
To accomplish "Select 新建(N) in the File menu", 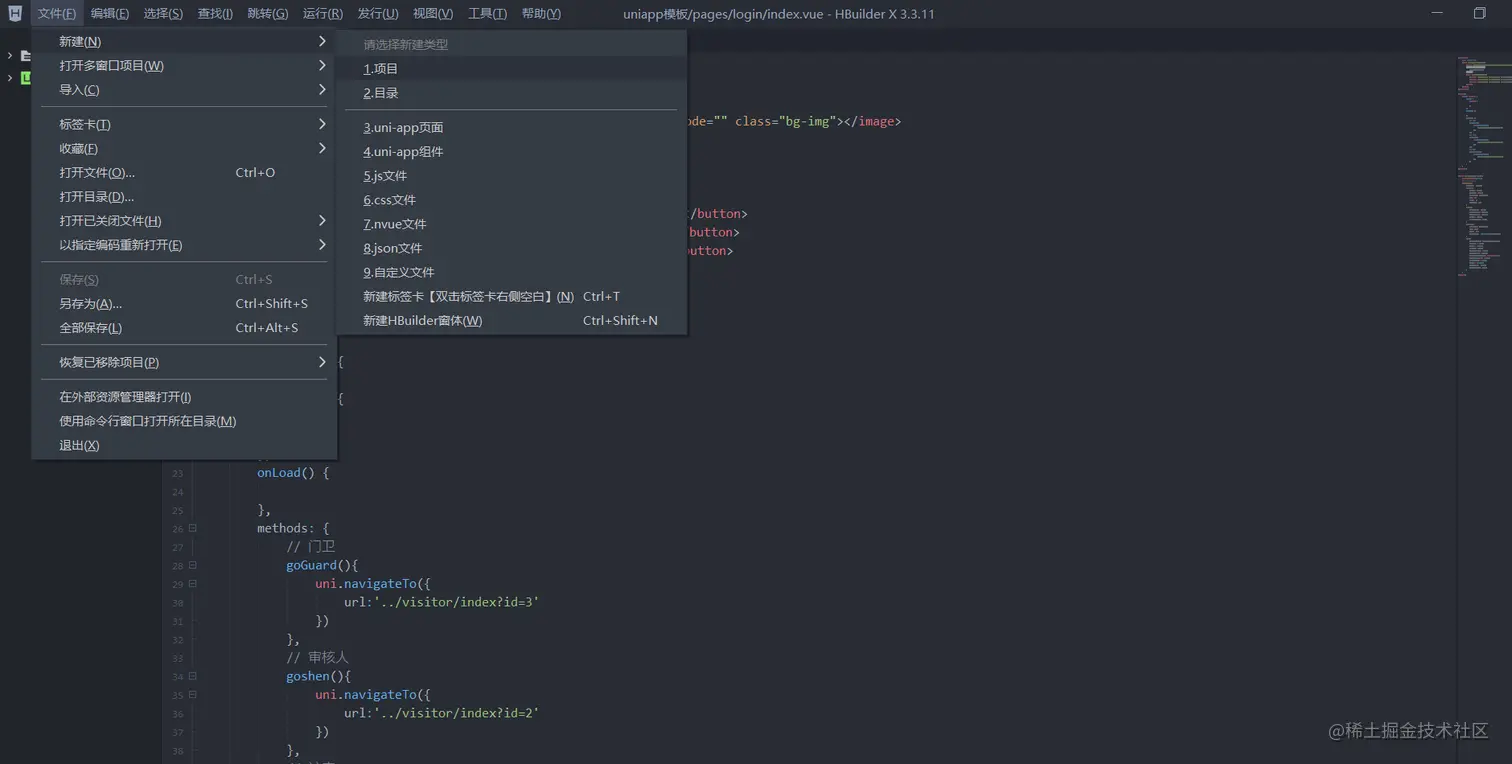I will click(184, 41).
